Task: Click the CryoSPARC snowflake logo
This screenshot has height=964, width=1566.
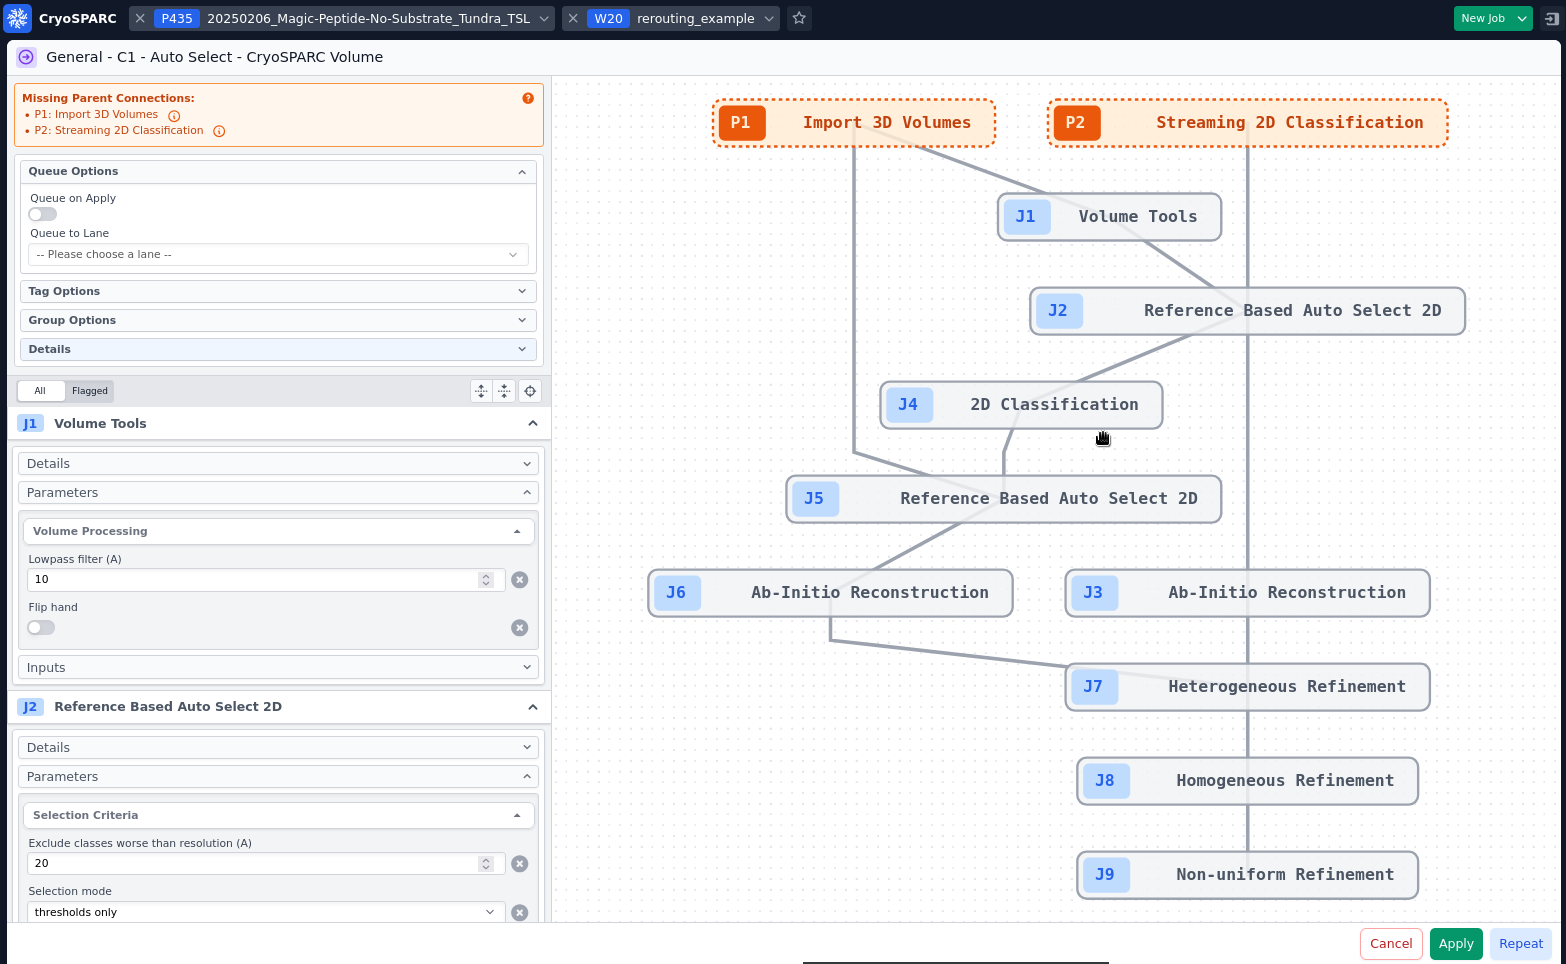Action: coord(18,18)
